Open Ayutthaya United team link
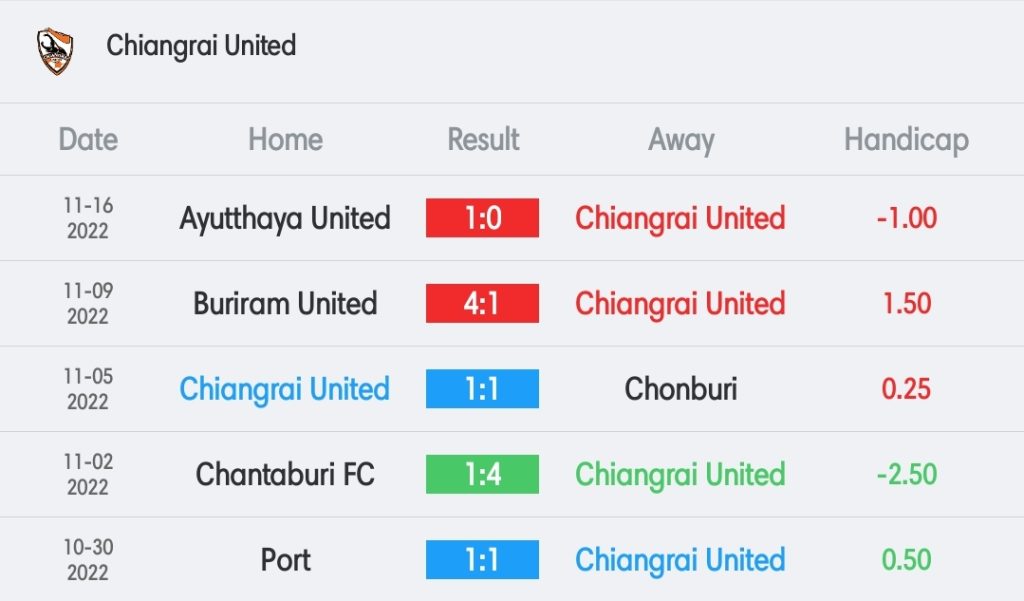This screenshot has width=1024, height=601. click(285, 219)
